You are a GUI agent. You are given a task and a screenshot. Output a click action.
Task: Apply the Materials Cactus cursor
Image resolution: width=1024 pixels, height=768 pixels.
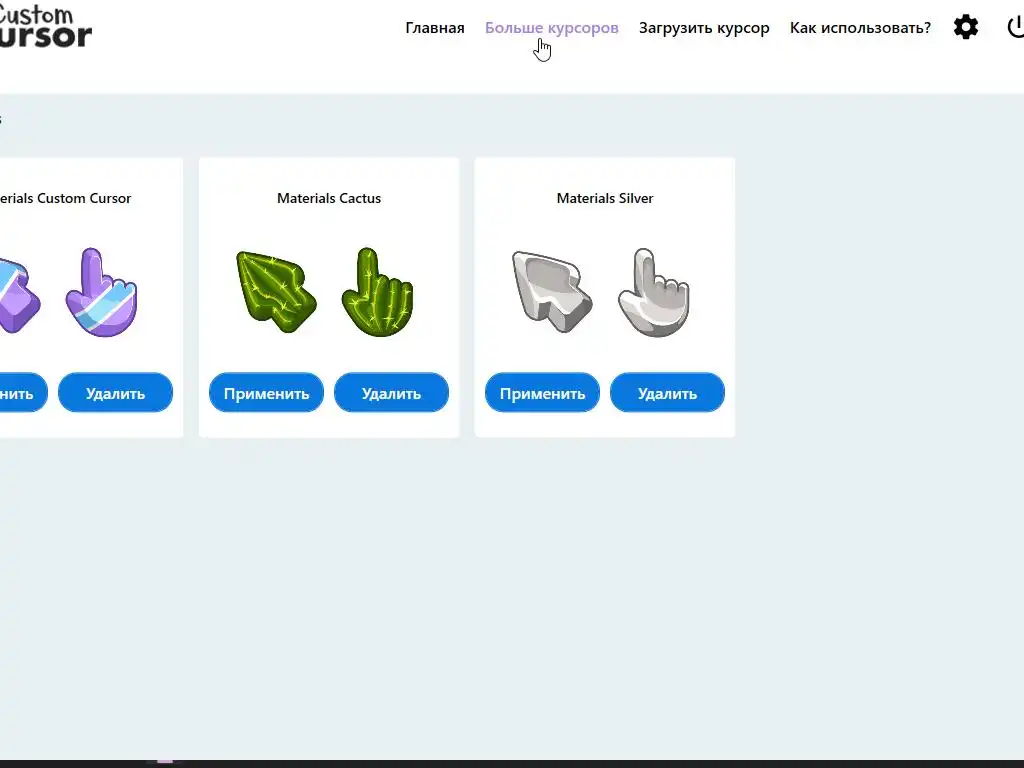[x=266, y=392]
